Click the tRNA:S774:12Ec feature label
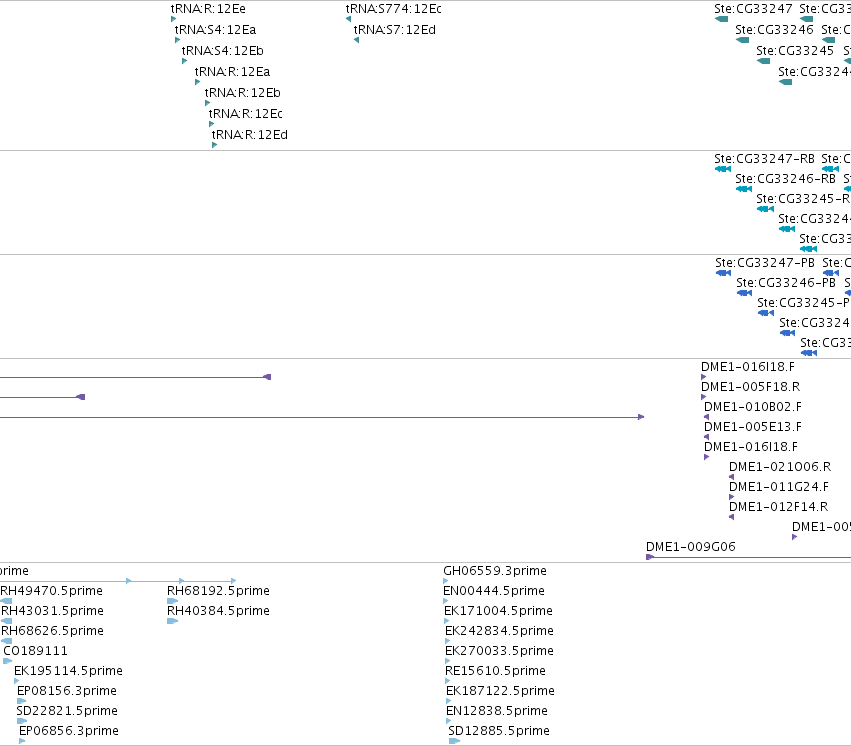The width and height of the screenshot is (851, 746). (x=393, y=9)
